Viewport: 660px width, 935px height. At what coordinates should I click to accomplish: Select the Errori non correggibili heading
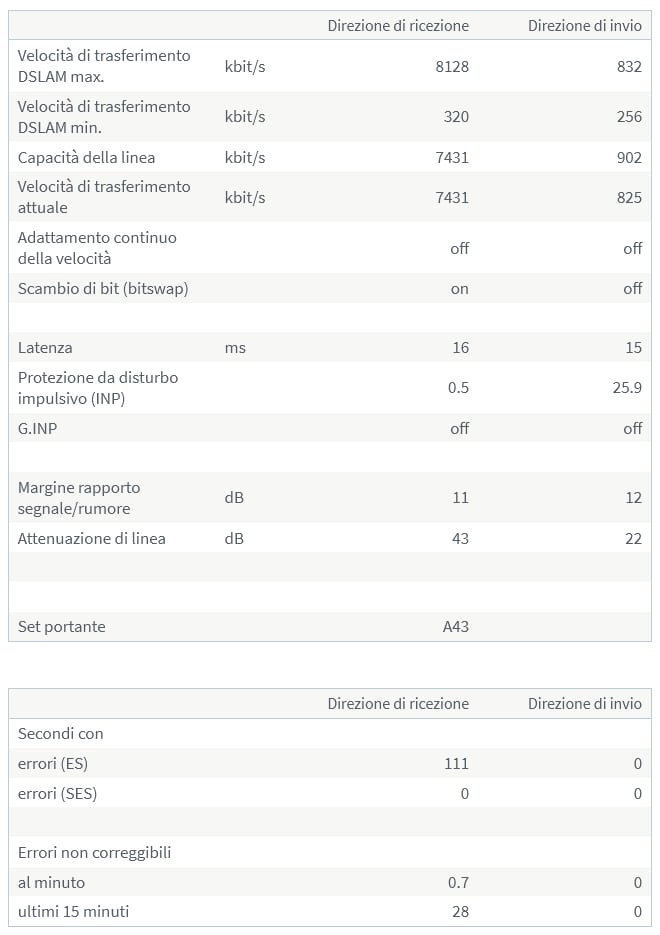click(x=94, y=853)
